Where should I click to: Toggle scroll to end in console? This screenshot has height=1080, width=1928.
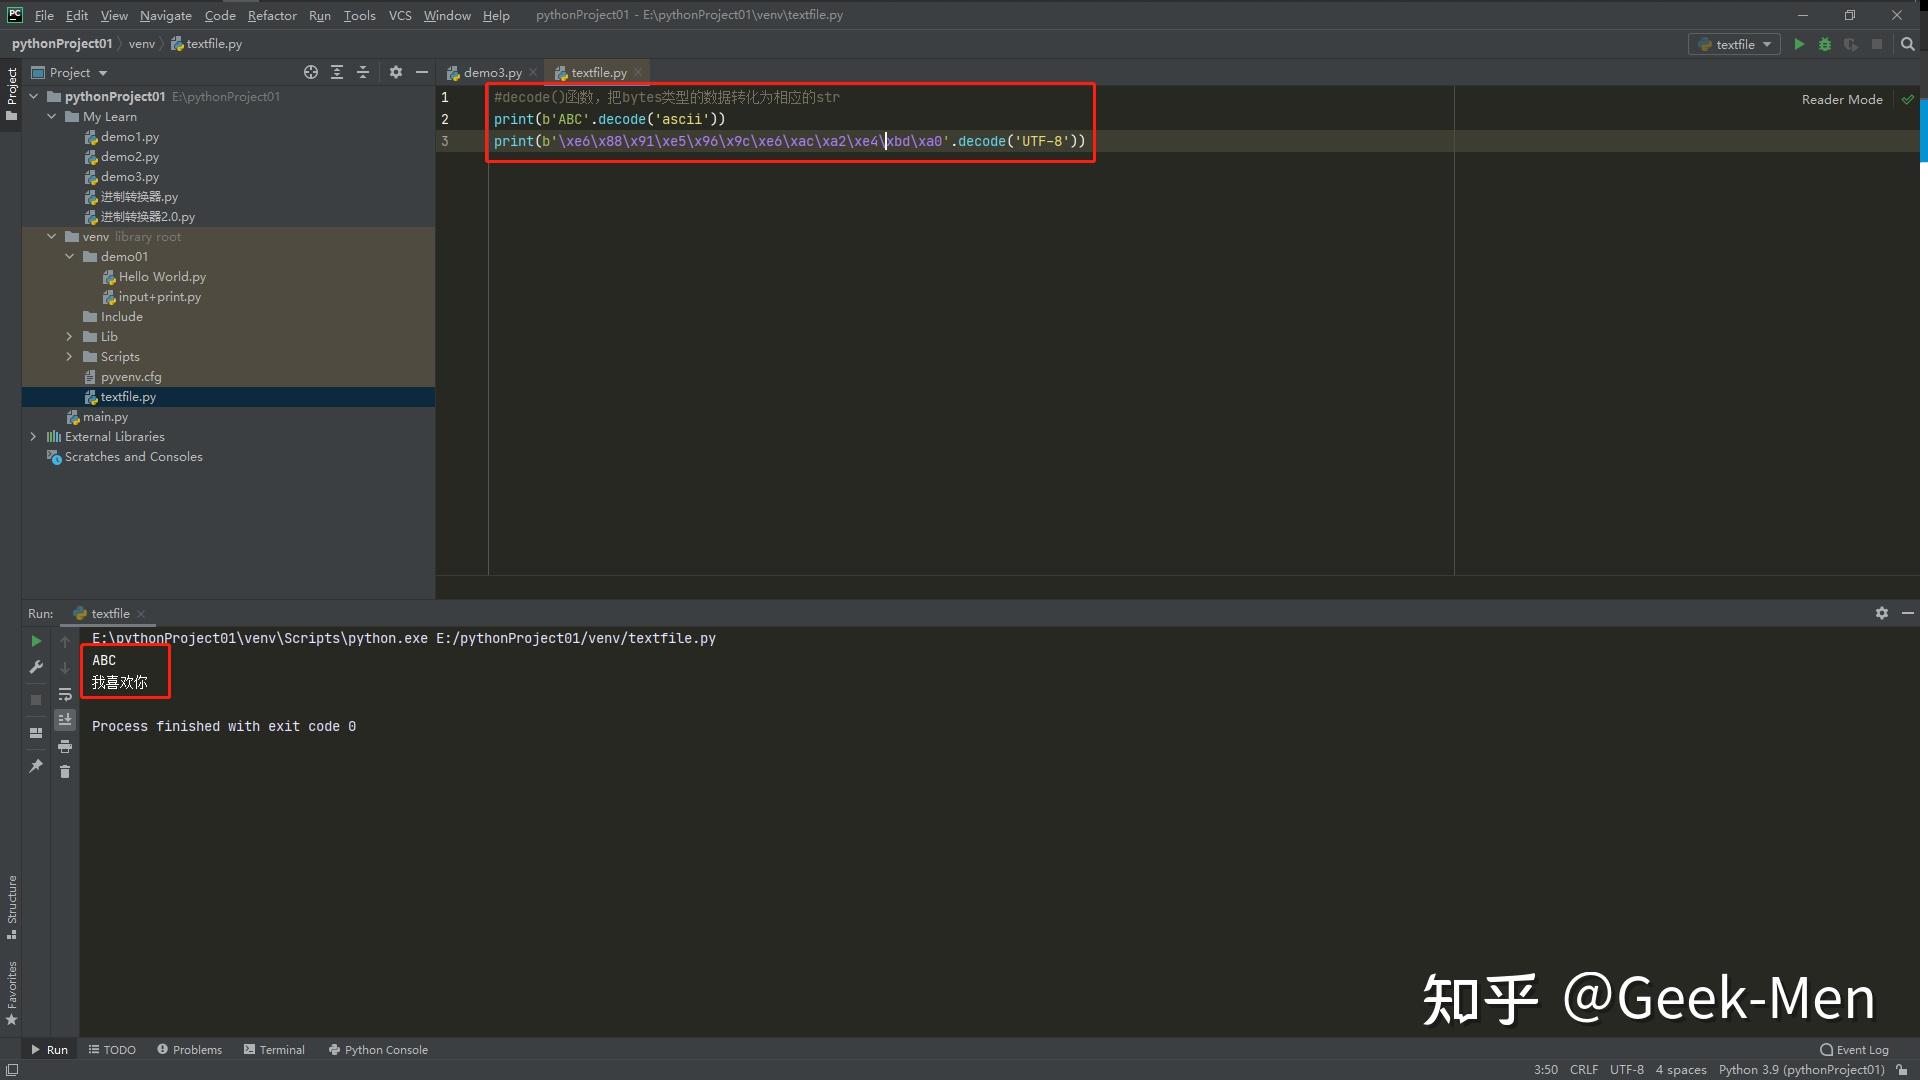[x=65, y=719]
